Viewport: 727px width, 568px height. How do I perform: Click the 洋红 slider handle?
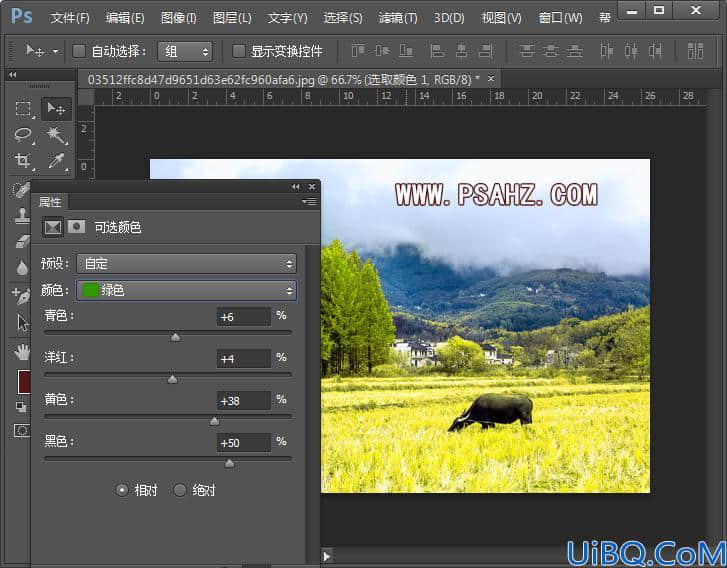(172, 379)
